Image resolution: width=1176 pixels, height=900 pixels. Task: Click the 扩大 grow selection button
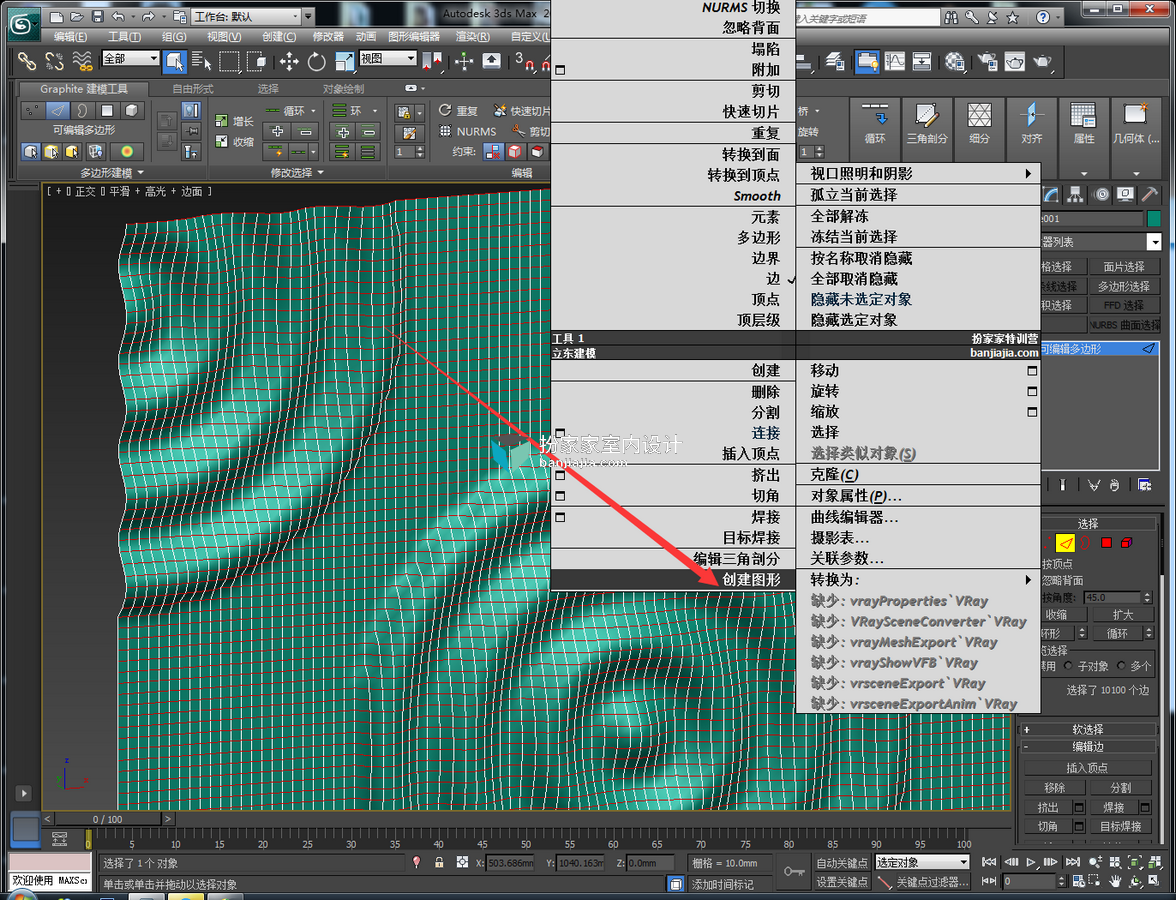(x=1122, y=614)
